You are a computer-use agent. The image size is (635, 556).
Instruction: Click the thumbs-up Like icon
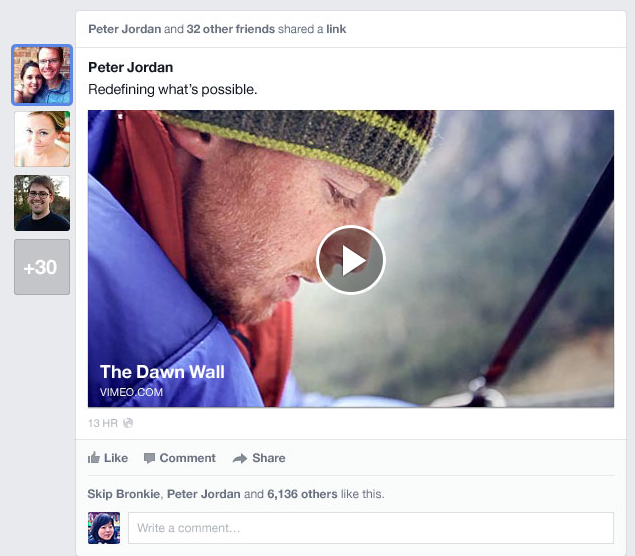coord(94,458)
